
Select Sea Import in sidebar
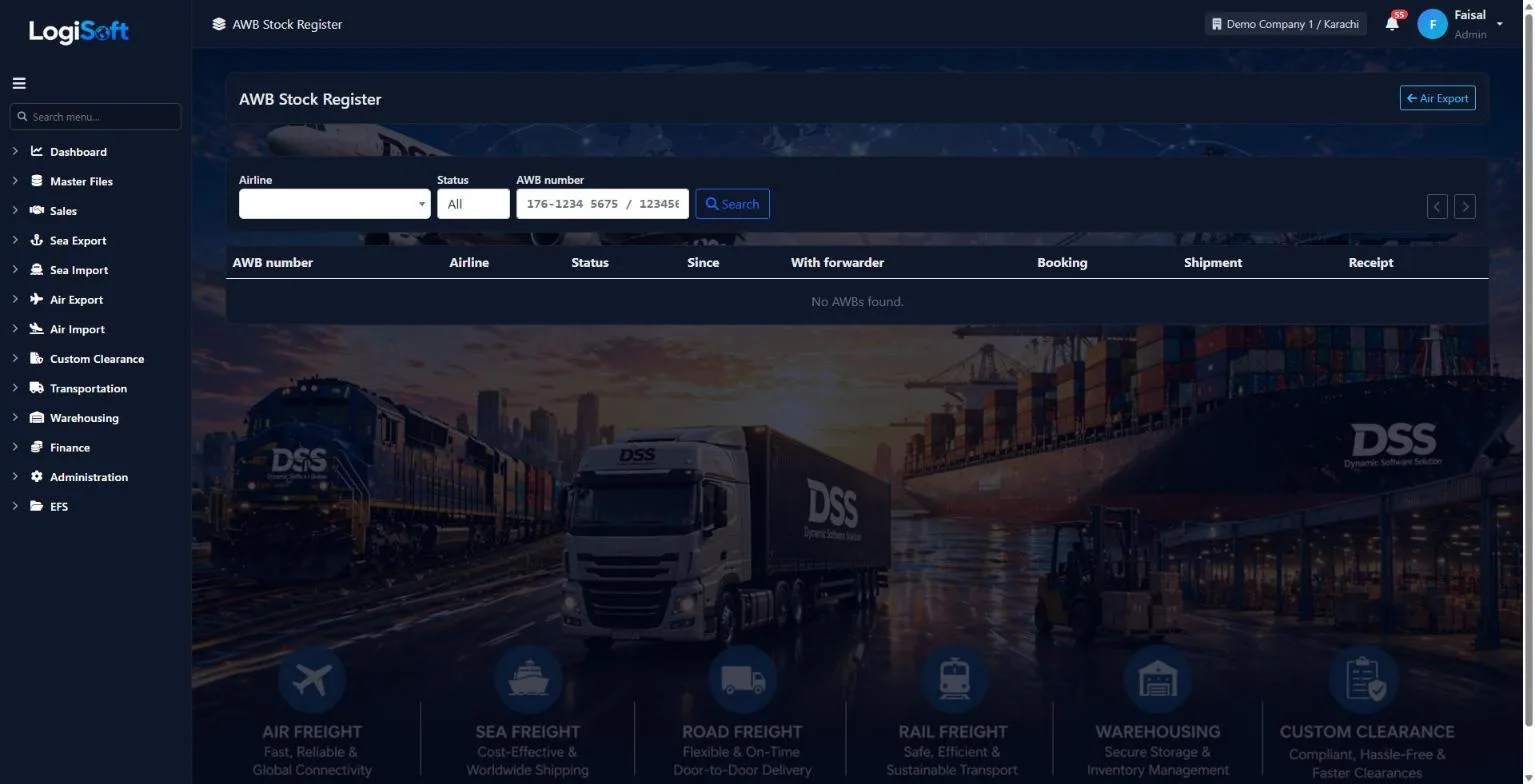[79, 270]
